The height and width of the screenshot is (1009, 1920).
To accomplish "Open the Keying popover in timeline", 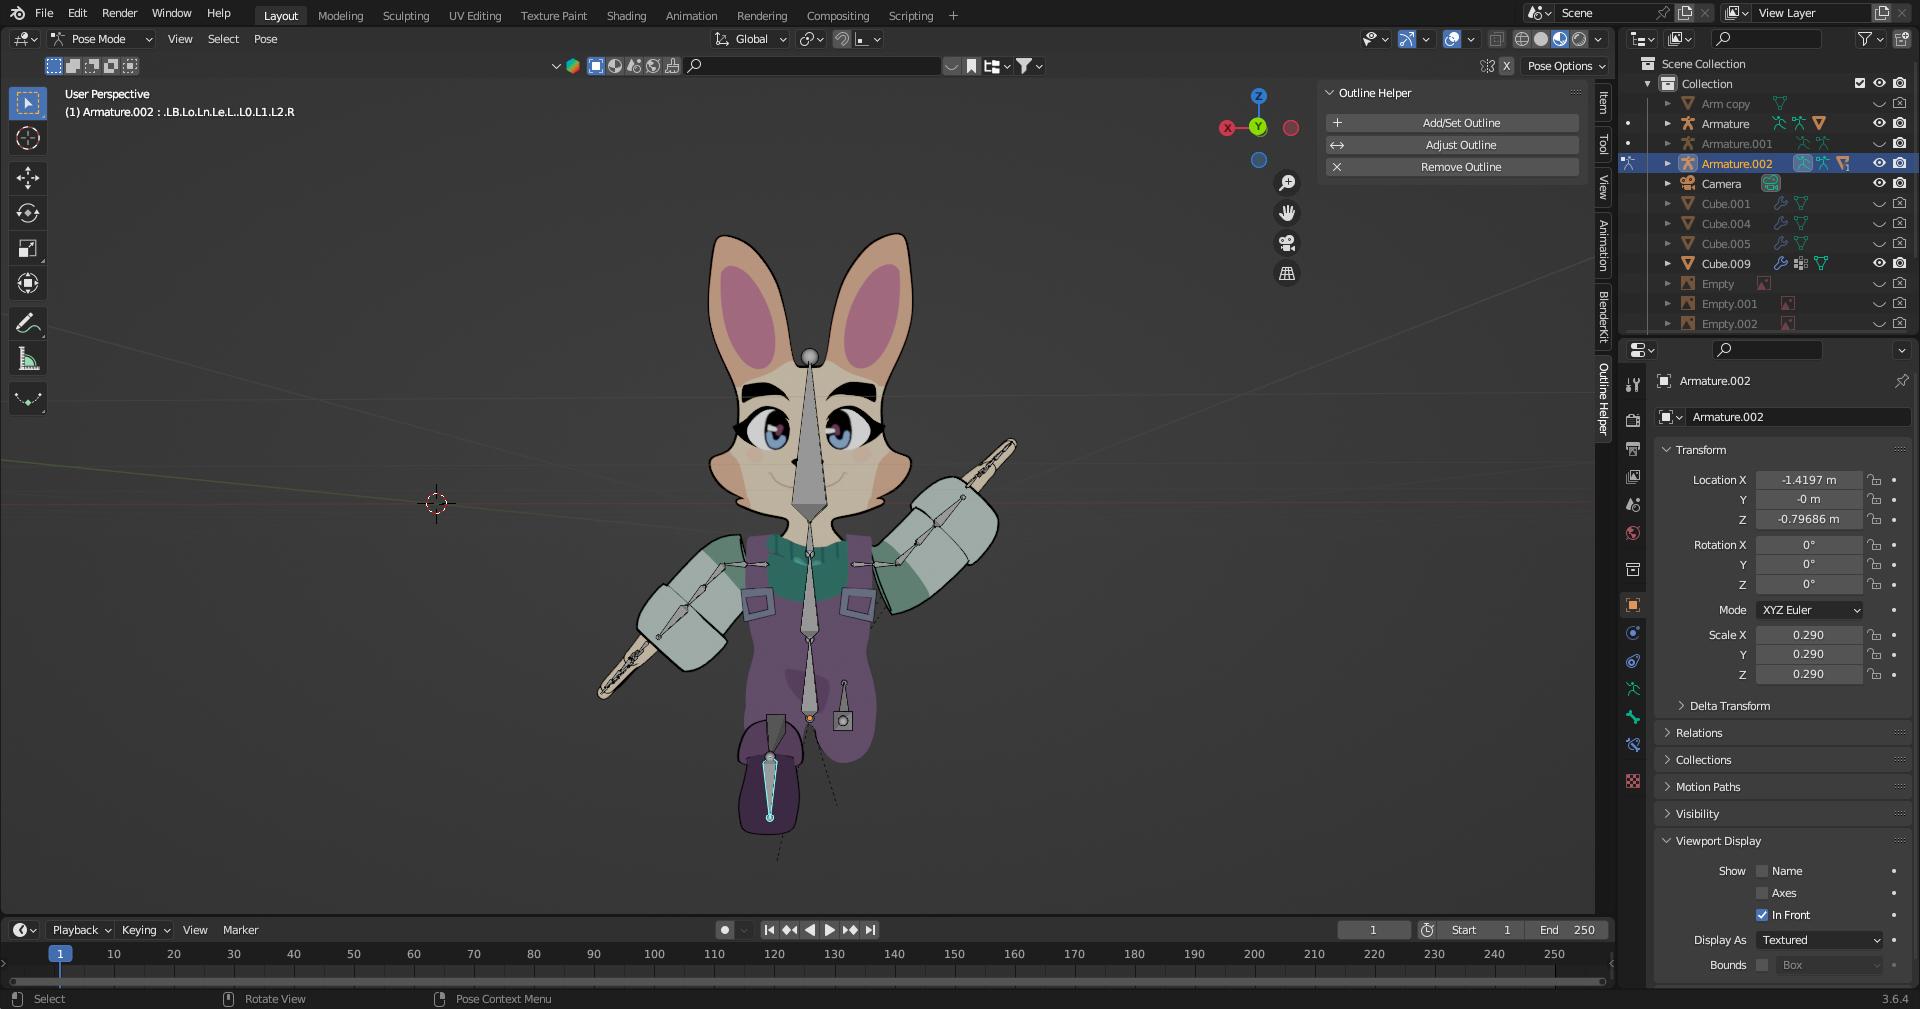I will tap(145, 930).
